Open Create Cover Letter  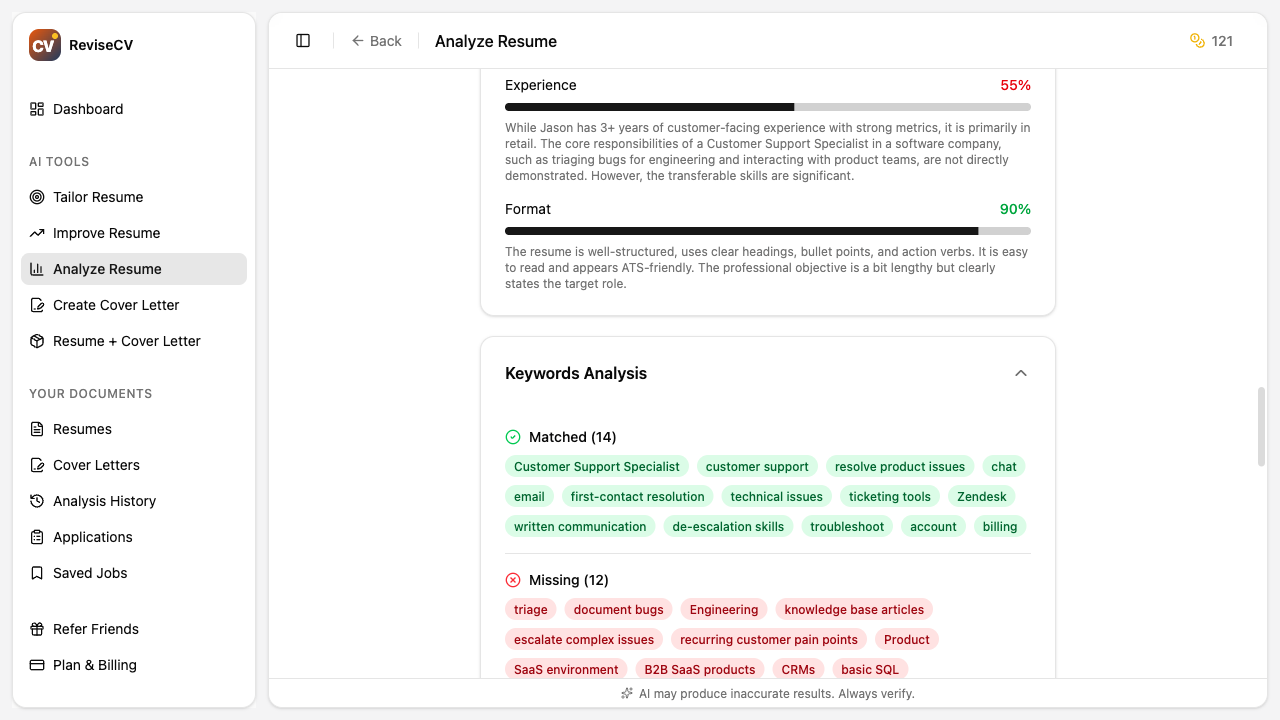[x=116, y=305]
